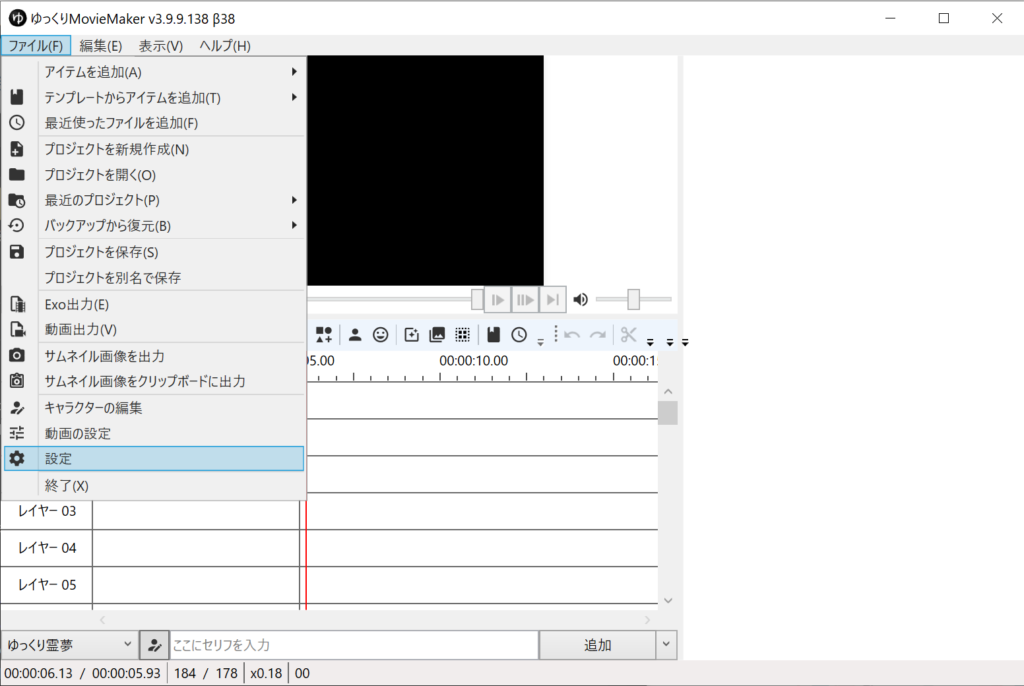
Task: Click the template bookmark icon in timeline toolbar
Action: pos(494,335)
